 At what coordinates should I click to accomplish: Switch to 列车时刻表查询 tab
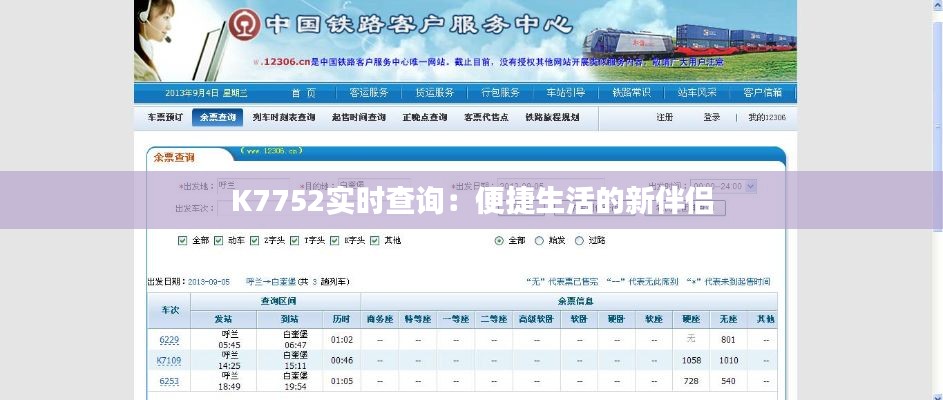coord(284,118)
